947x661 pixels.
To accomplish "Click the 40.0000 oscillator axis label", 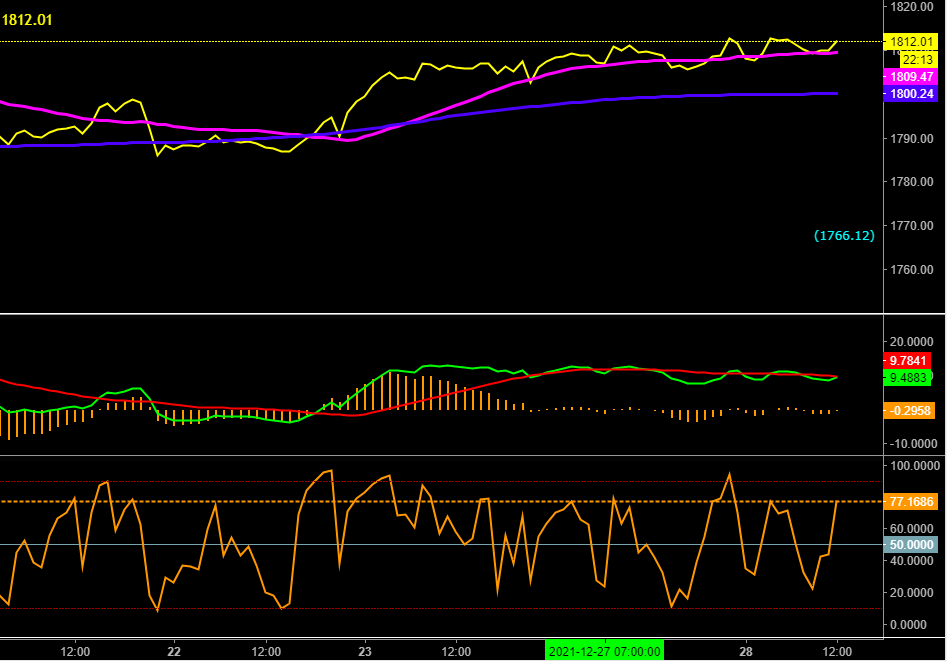I will tap(912, 561).
